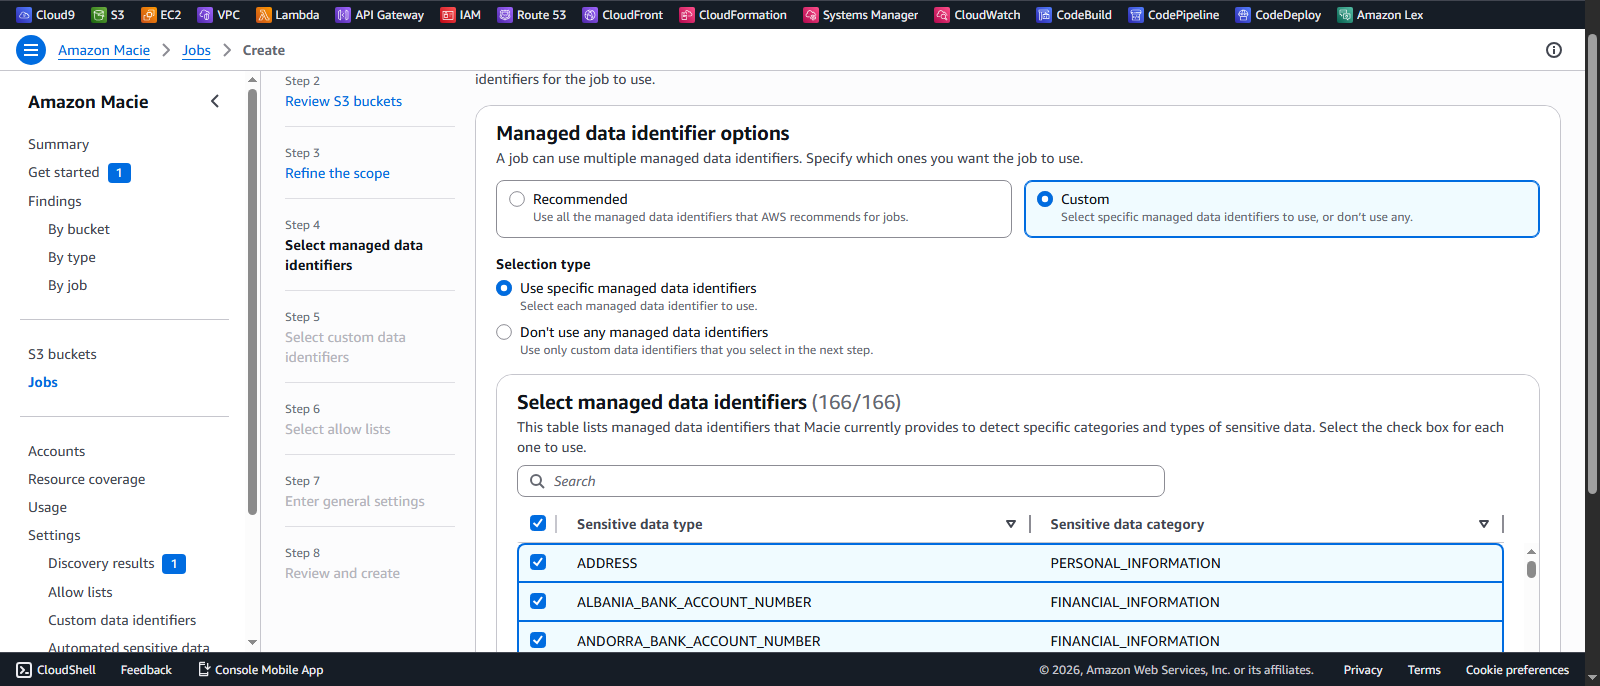1600x686 pixels.
Task: Uncheck the ADDRESS identifier checkbox
Action: pos(538,562)
